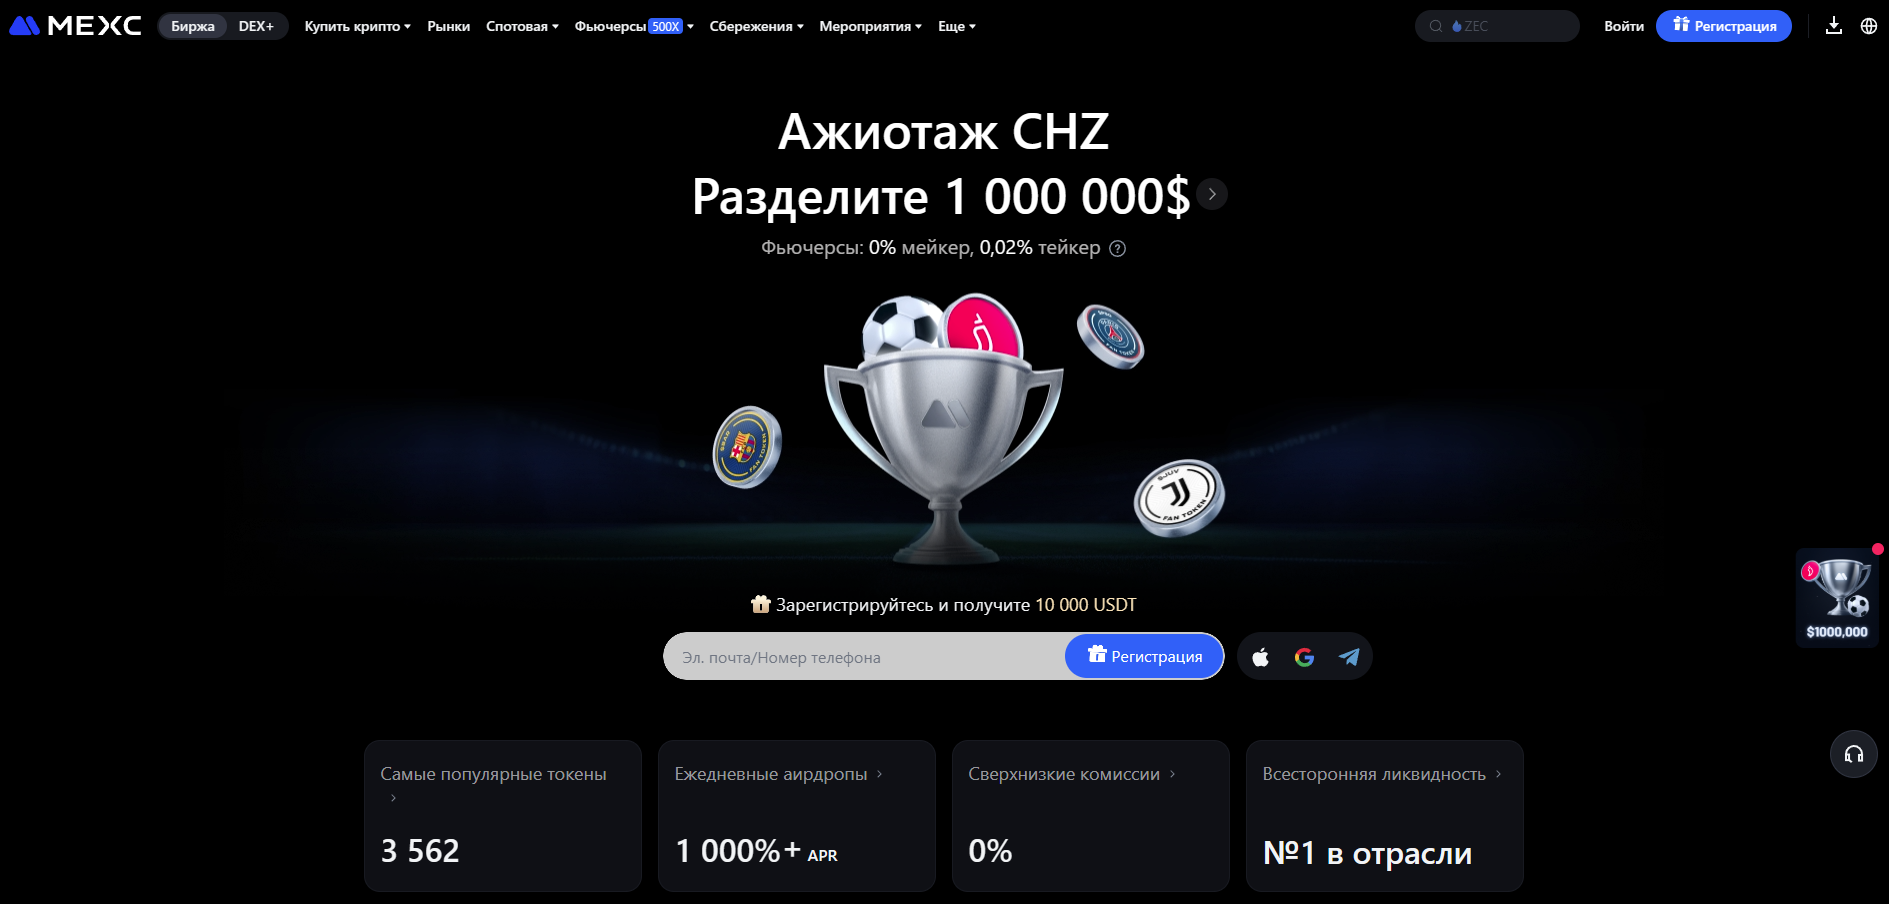1889x904 pixels.
Task: Focus the email/phone number field
Action: [865, 657]
